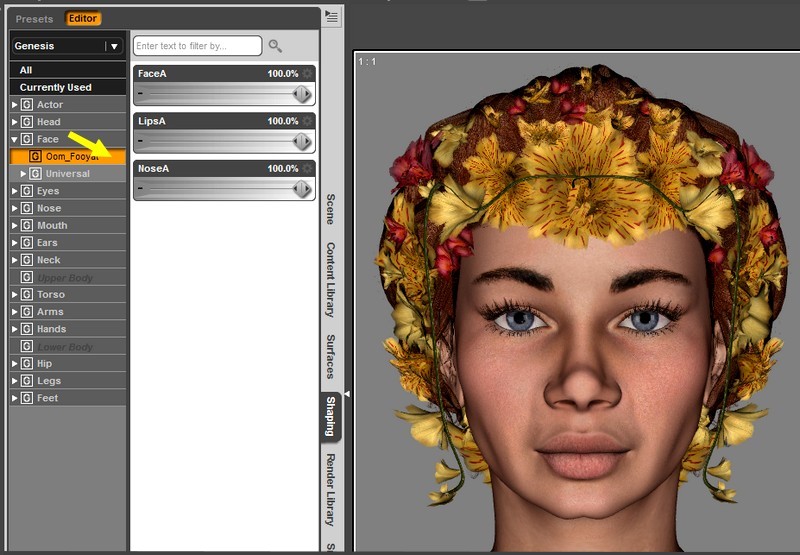800x555 pixels.
Task: Switch to the Presets tab
Action: [x=34, y=19]
